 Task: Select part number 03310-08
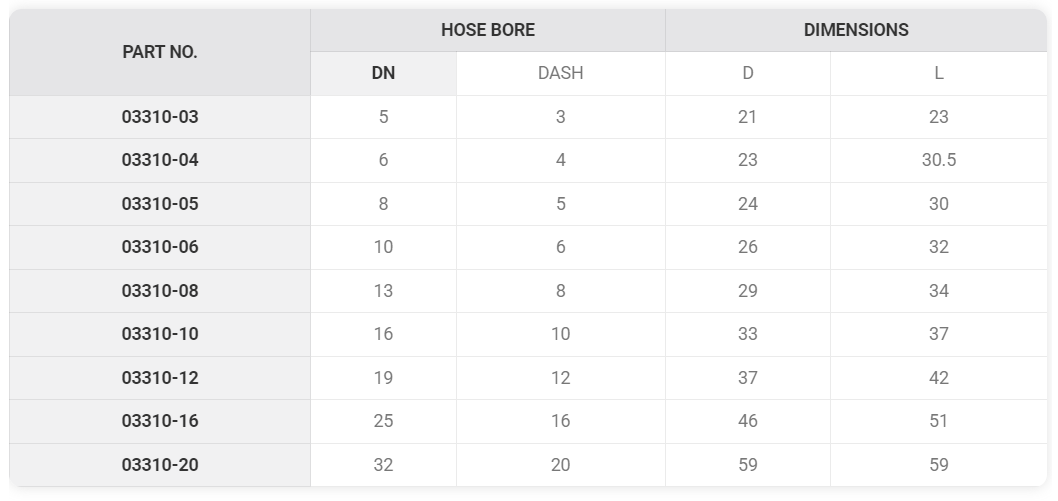coord(160,291)
